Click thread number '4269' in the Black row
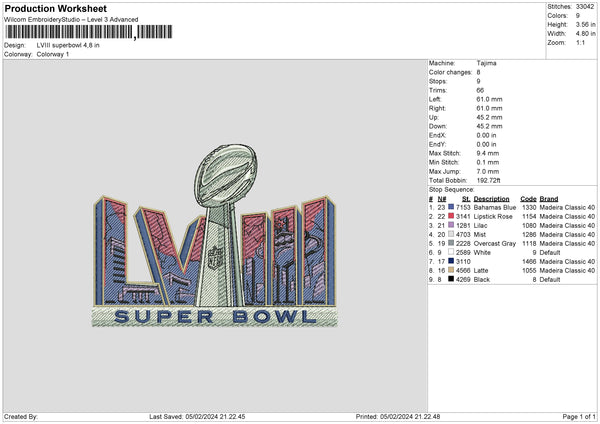This screenshot has height=424, width=600. [463, 279]
